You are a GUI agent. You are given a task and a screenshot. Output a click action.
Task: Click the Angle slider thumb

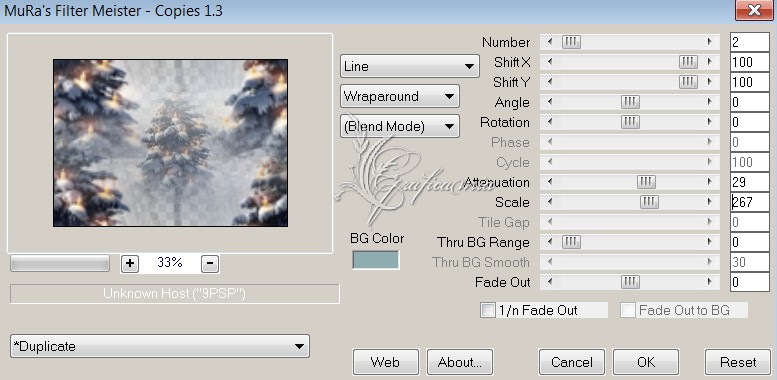click(x=630, y=102)
